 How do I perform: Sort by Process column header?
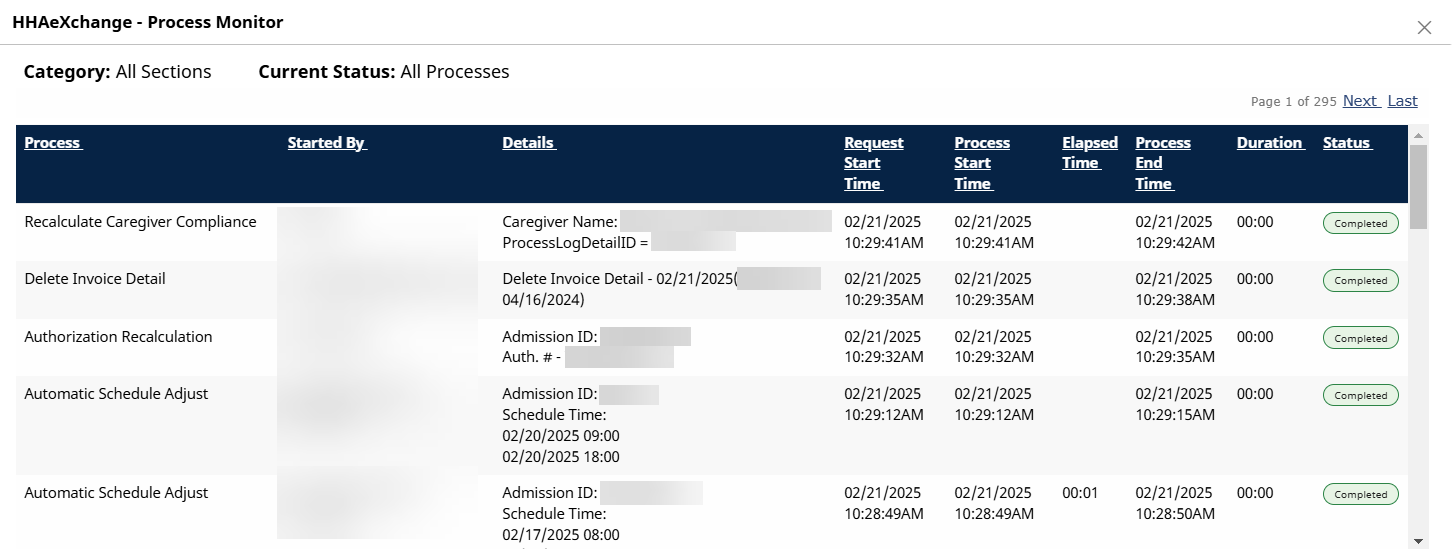click(x=53, y=143)
